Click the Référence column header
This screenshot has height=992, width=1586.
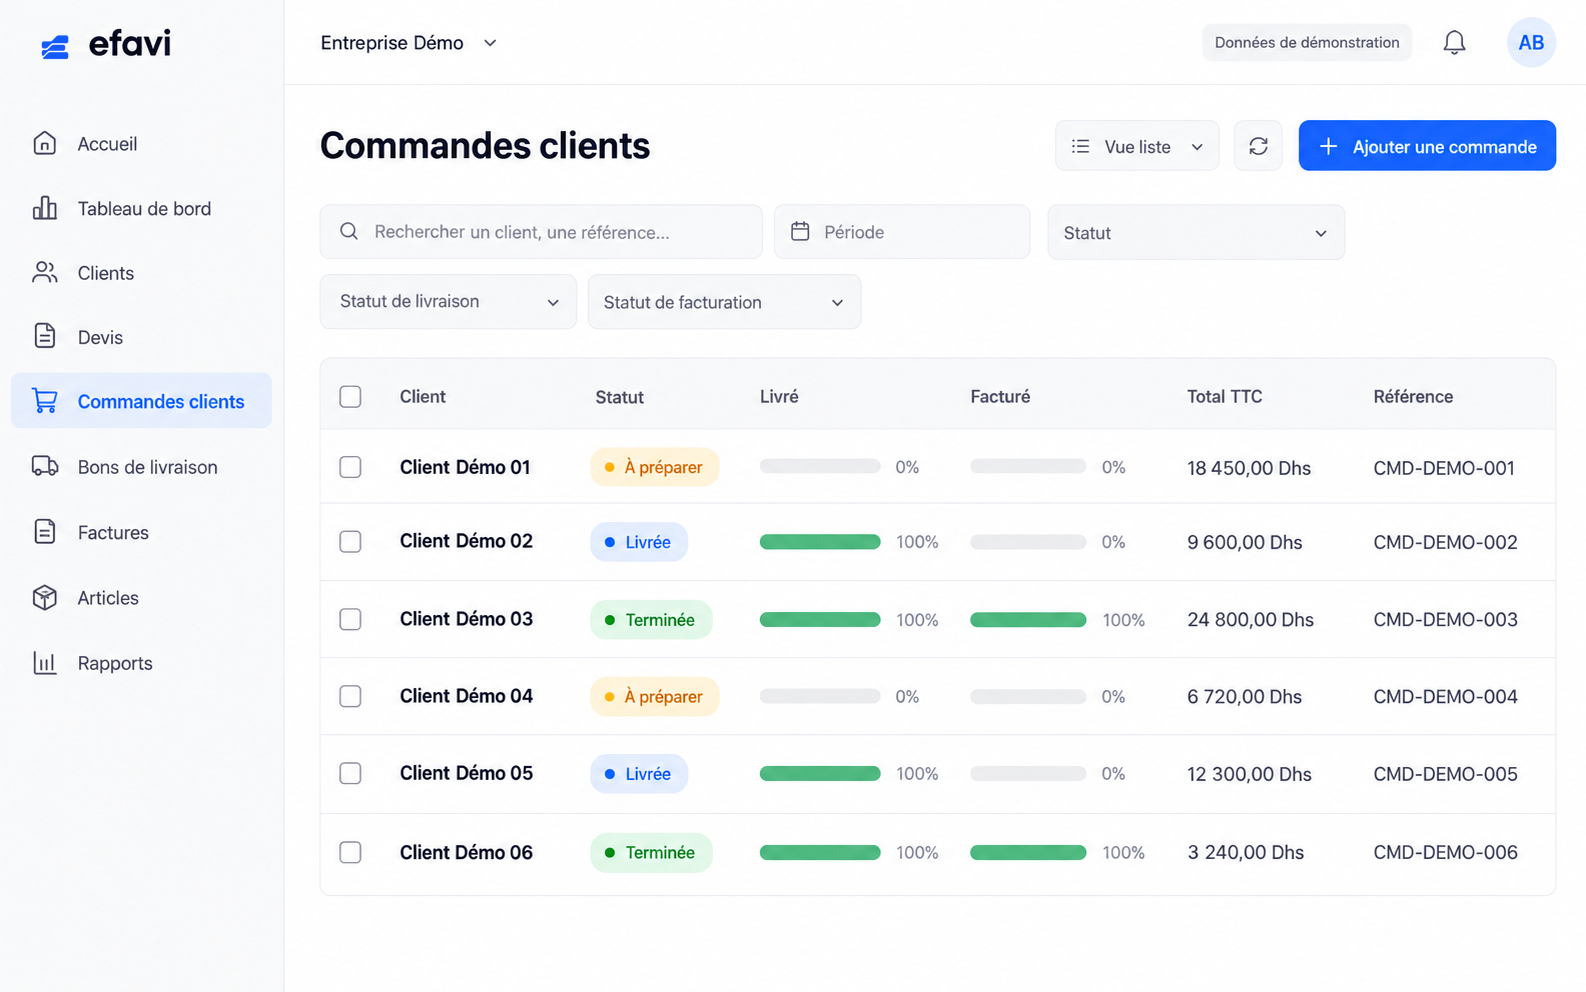[1413, 396]
